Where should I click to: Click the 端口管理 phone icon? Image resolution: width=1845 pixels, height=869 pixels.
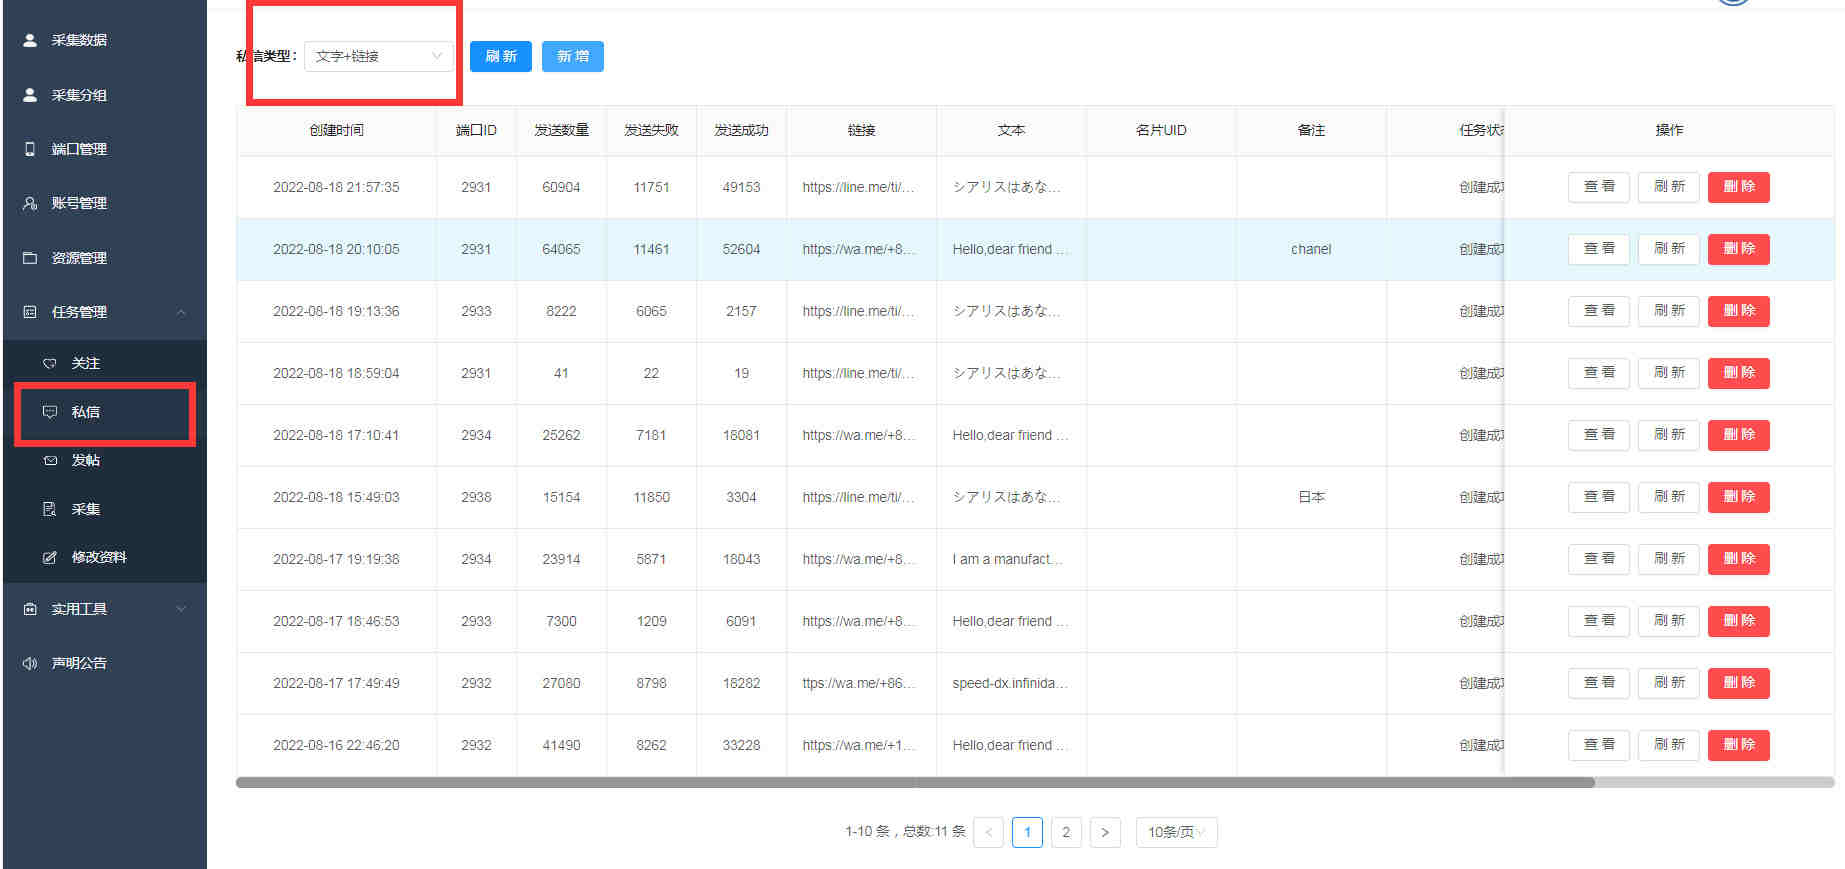click(x=30, y=149)
